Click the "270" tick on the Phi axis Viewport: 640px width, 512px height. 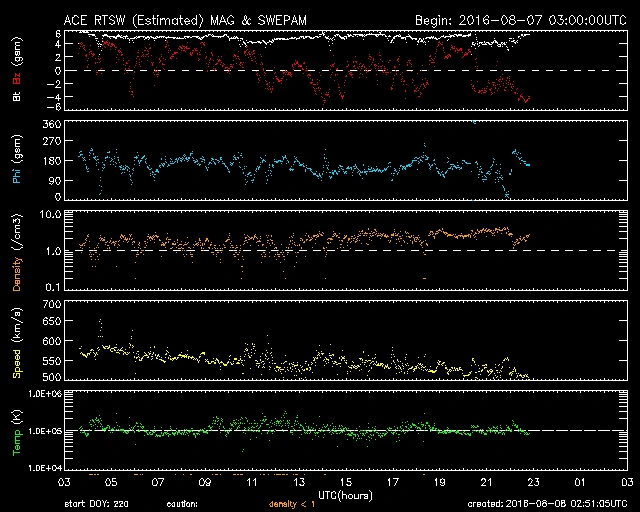[52, 141]
